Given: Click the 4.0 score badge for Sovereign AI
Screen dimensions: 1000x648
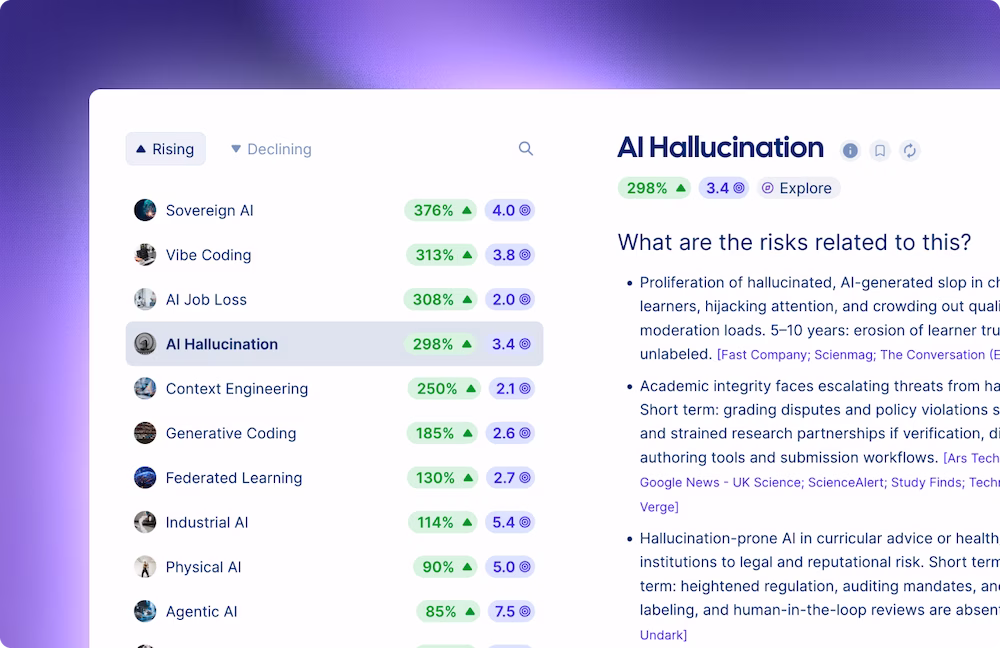Looking at the screenshot, I should point(510,210).
